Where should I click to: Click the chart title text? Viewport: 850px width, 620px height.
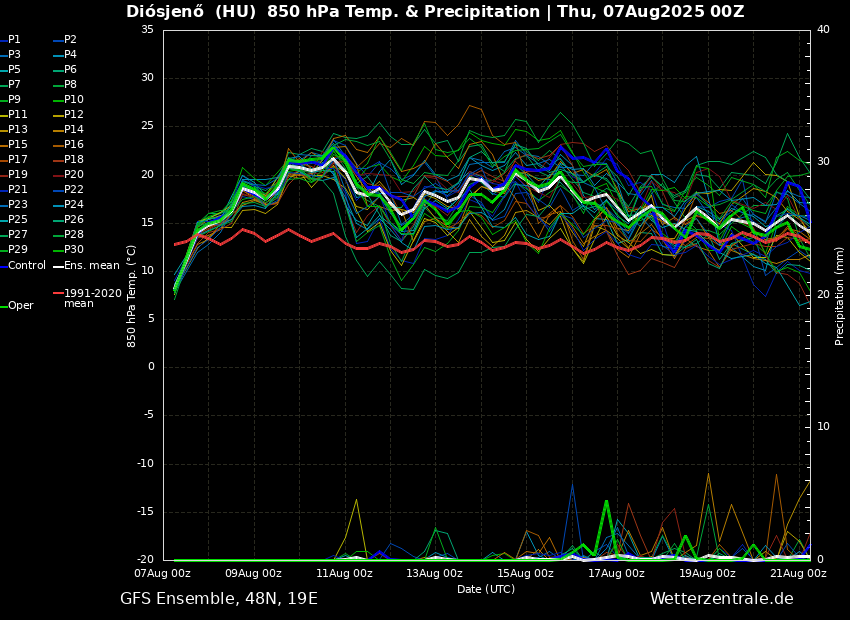pyautogui.click(x=435, y=12)
